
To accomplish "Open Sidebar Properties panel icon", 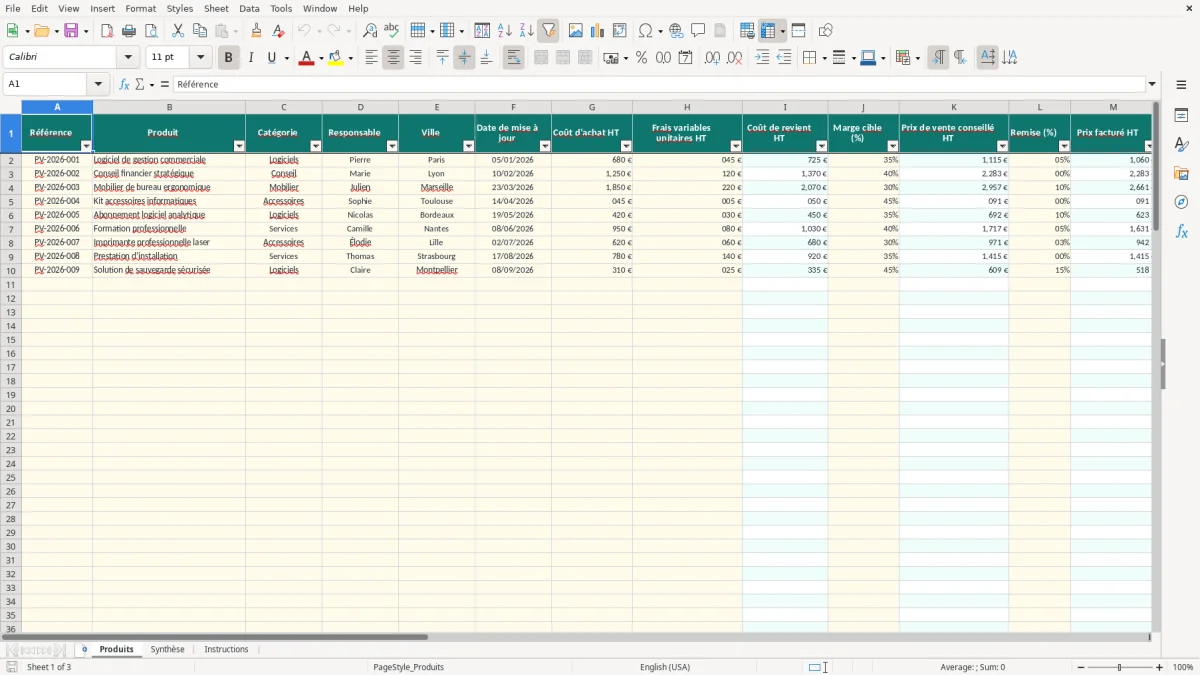I will (1181, 116).
